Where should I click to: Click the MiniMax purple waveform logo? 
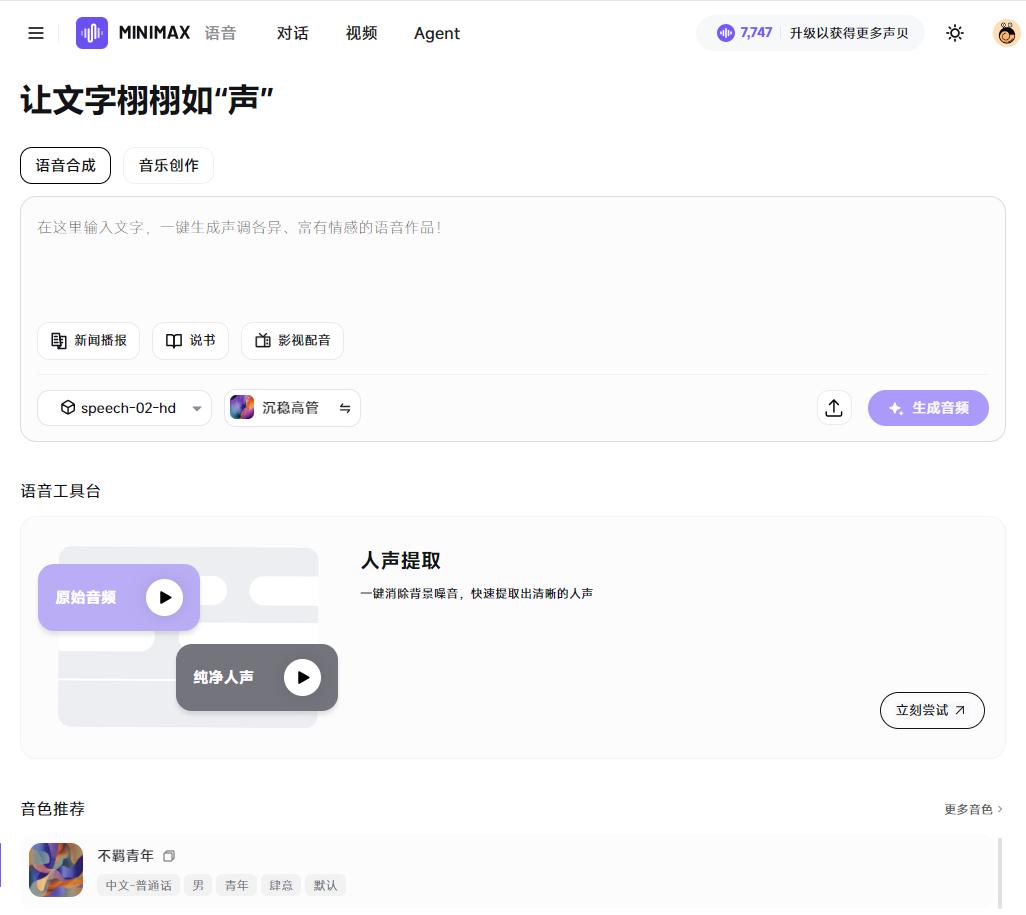click(92, 33)
